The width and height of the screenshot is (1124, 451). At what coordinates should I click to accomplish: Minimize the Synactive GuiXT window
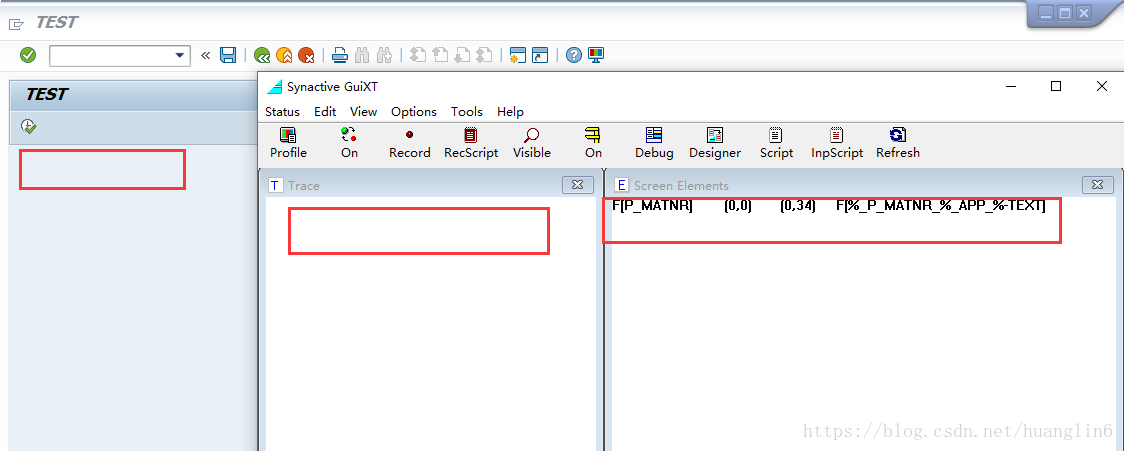tap(1011, 86)
